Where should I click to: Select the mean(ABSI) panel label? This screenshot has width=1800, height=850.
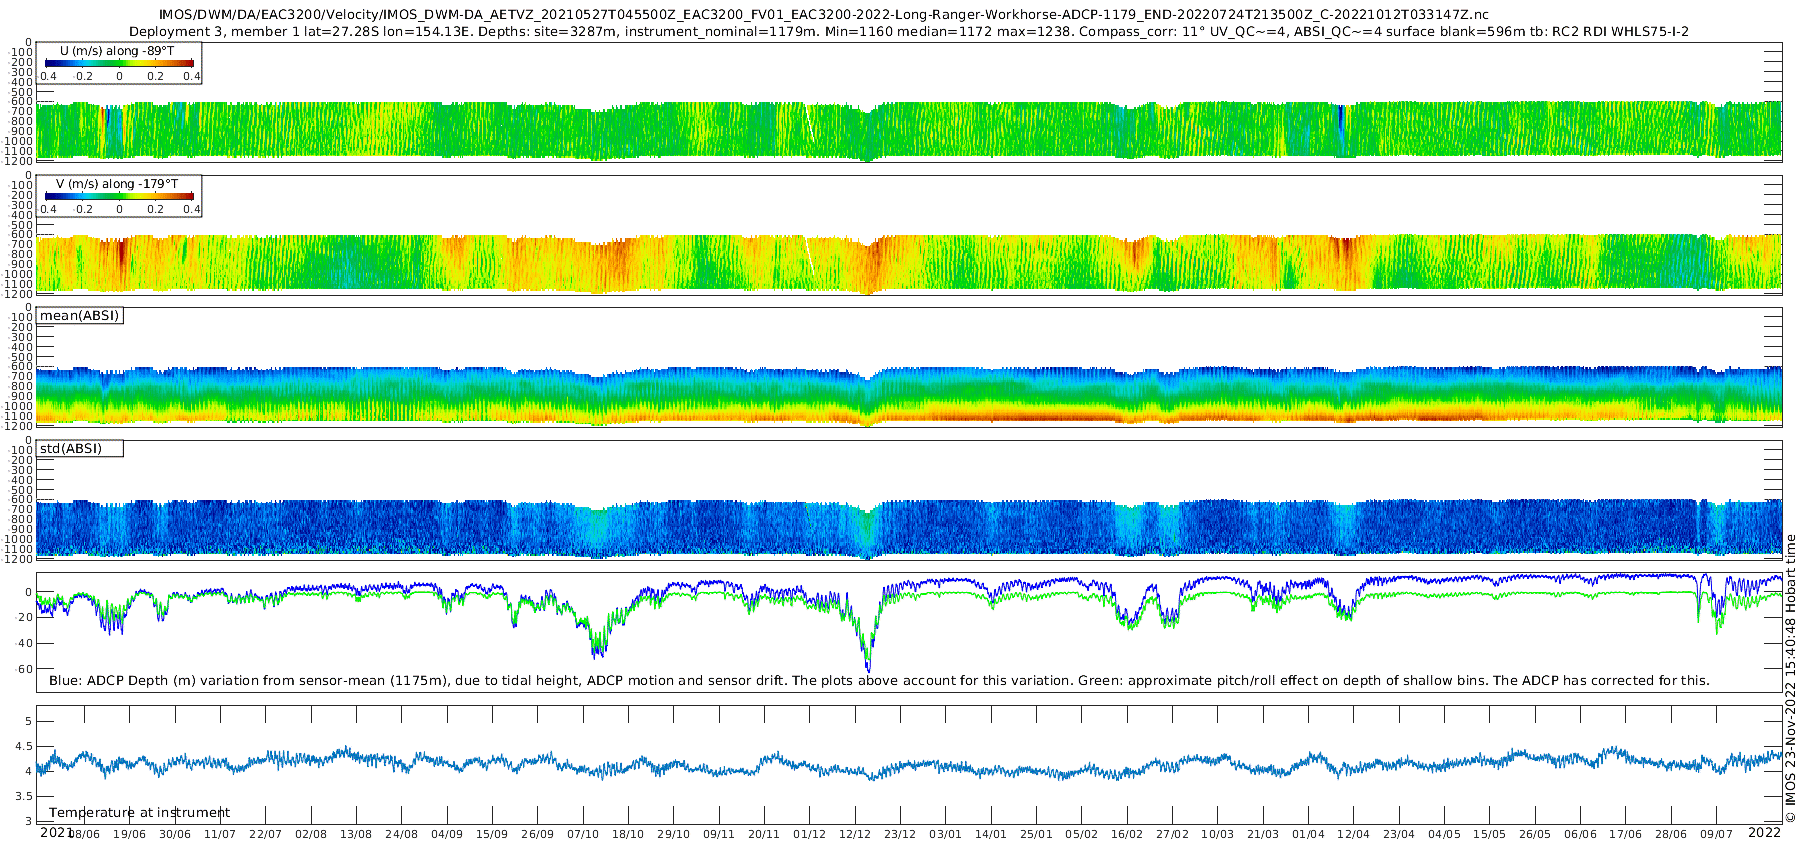point(80,315)
